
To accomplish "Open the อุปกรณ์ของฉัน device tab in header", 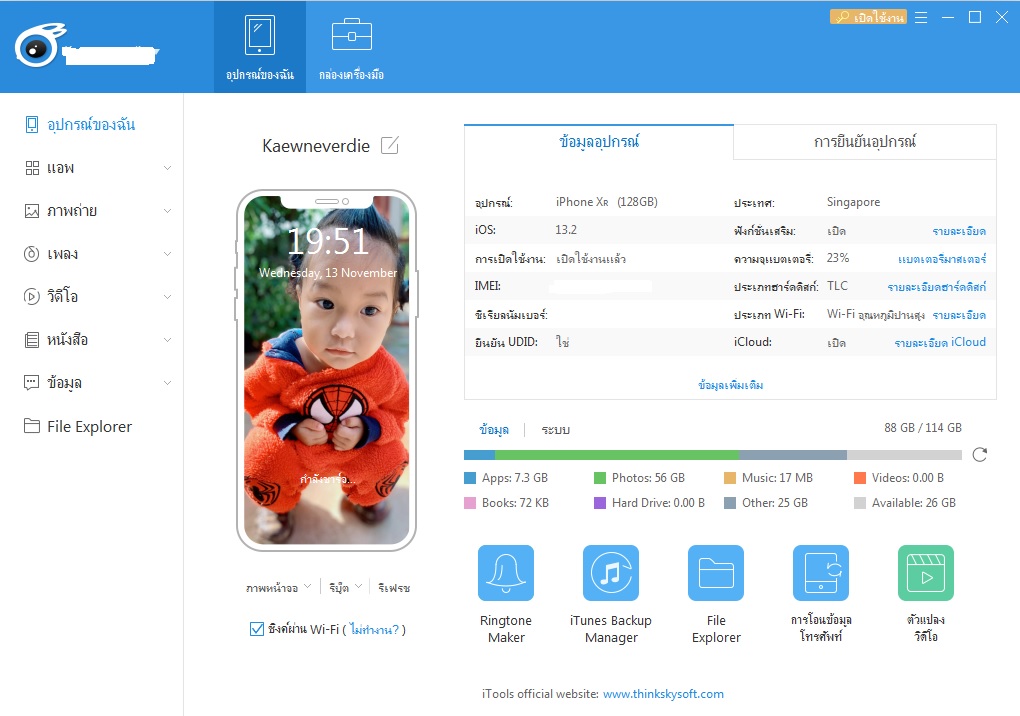I will [260, 47].
